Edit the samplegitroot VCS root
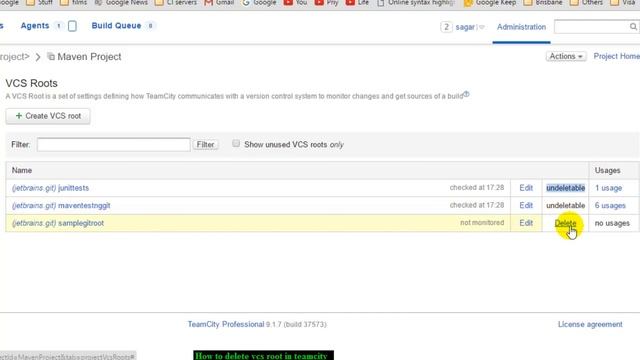 (526, 223)
